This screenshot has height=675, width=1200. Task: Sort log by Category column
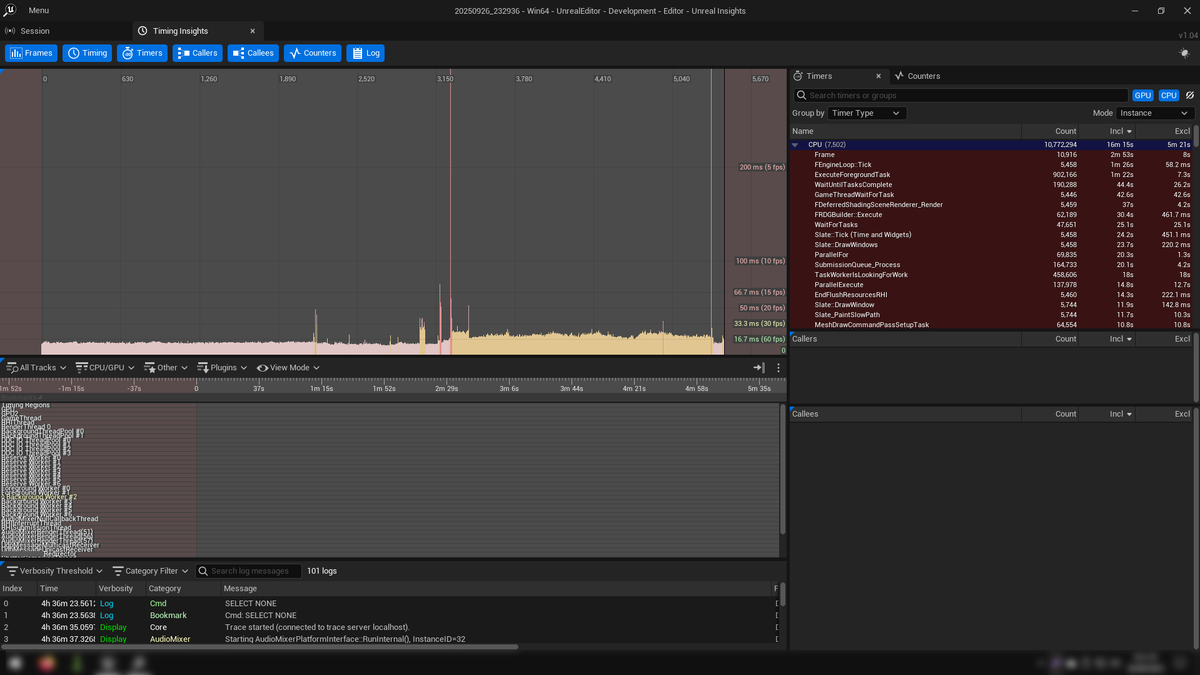[183, 589]
